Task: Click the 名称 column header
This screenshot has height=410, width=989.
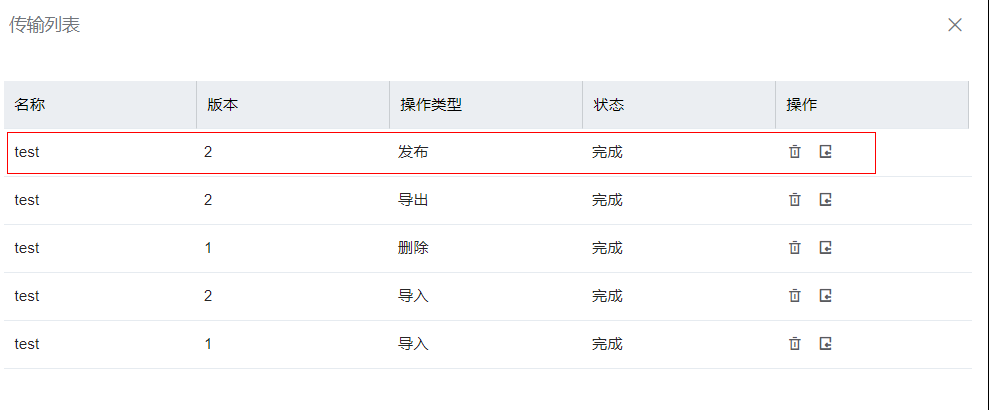Action: coord(30,105)
